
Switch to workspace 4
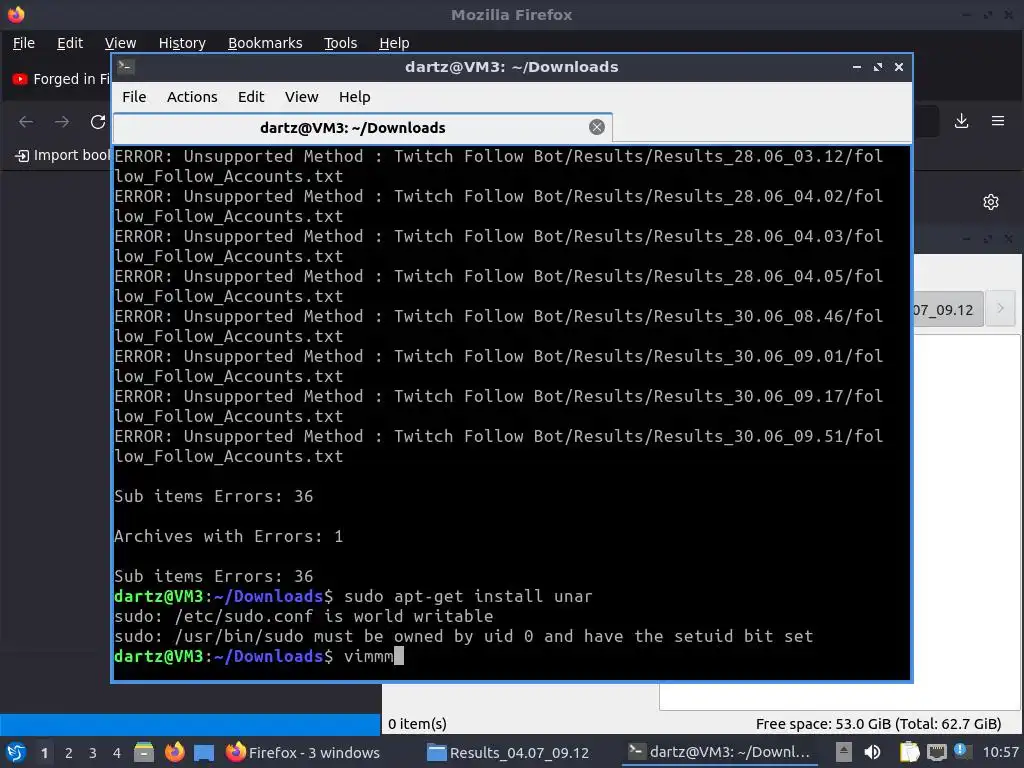117,753
